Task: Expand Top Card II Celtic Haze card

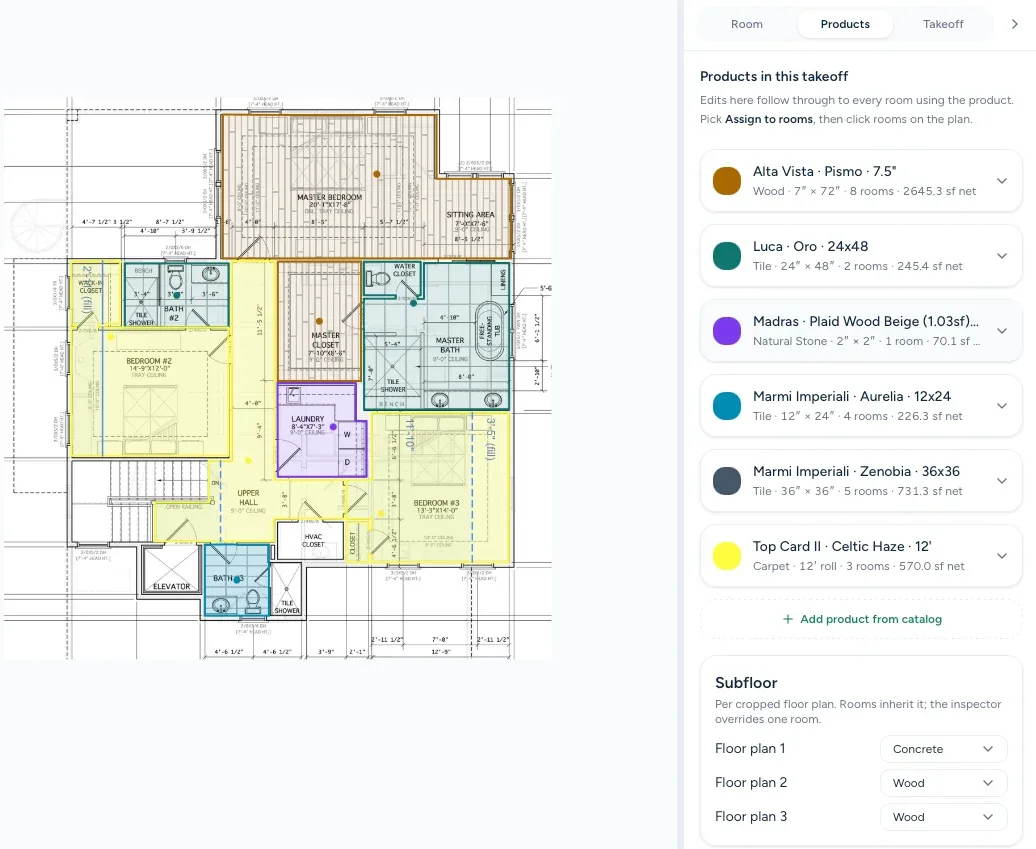Action: 1002,556
